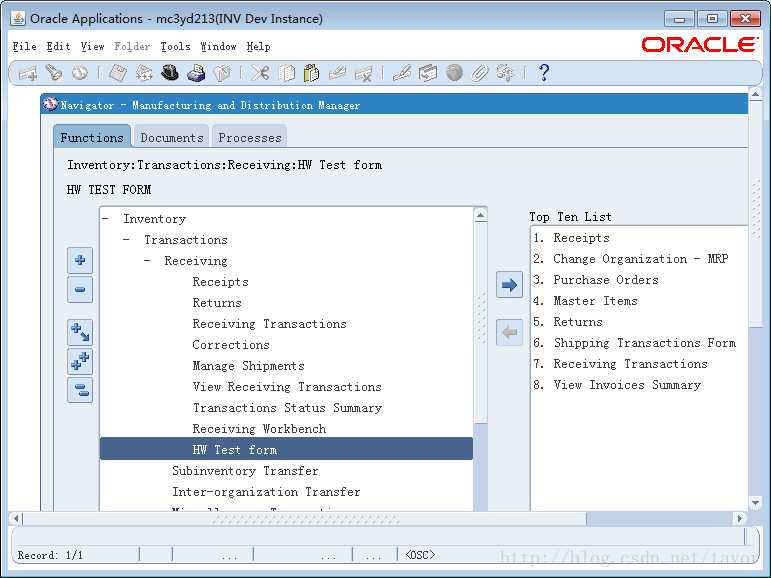Click the function tree scrollbar up arrow
Screen dimensions: 771x578
pos(481,215)
